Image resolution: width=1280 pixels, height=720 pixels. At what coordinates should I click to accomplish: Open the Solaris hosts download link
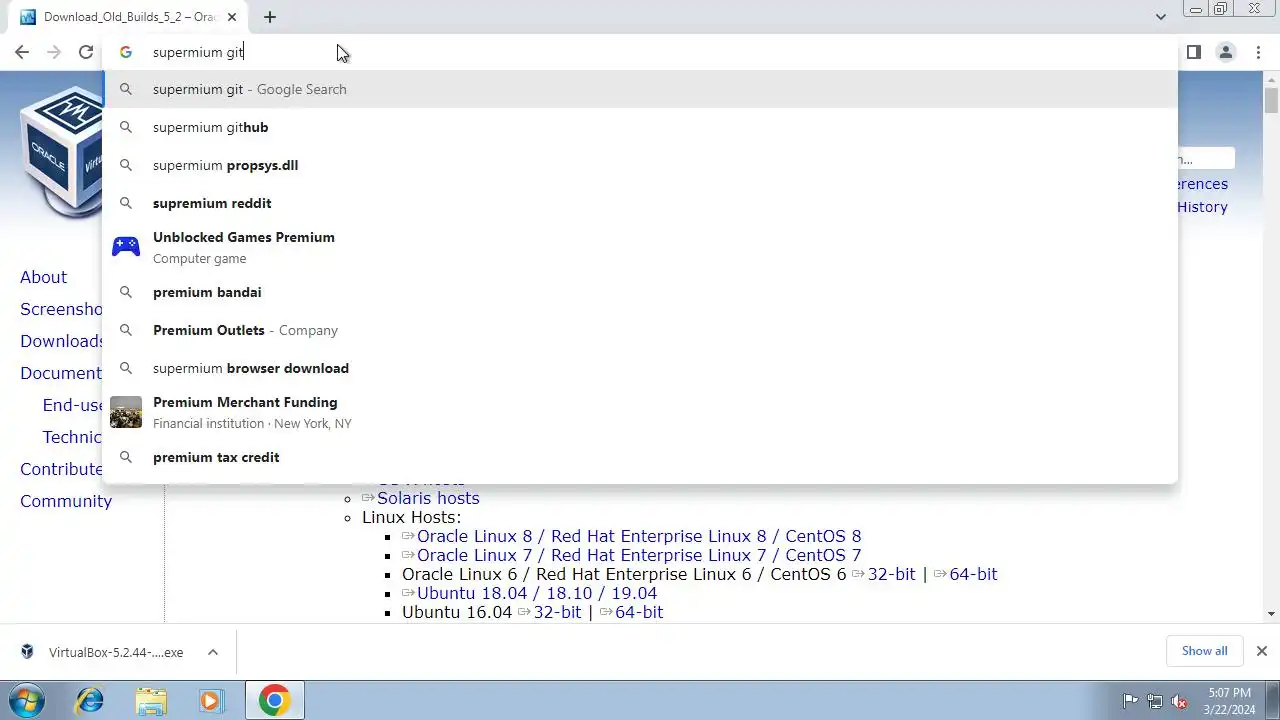[428, 498]
